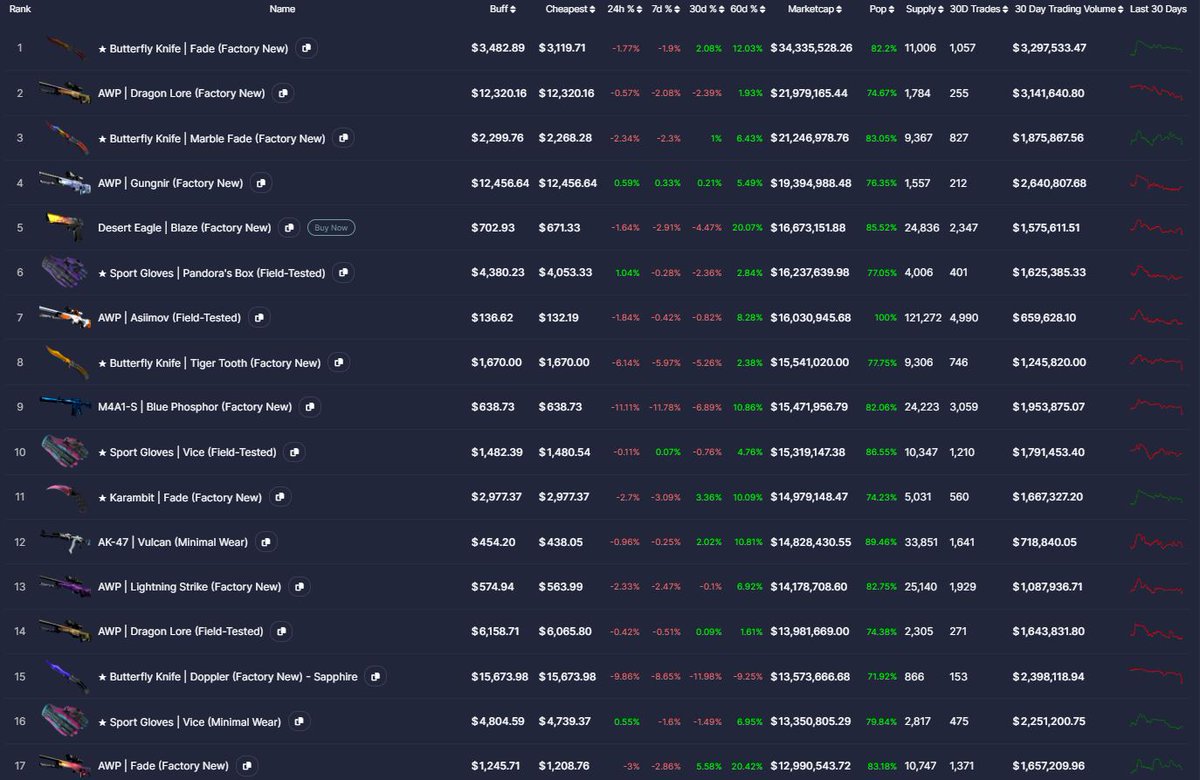The height and width of the screenshot is (780, 1200).
Task: Click the Rank column header
Action: [20, 9]
